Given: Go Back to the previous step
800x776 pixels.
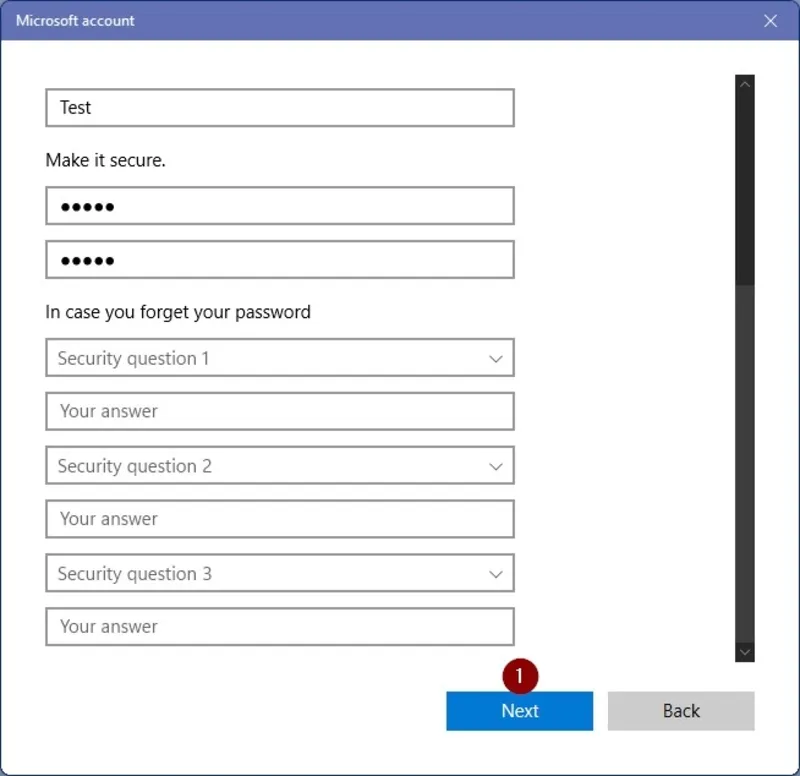Looking at the screenshot, I should pos(680,711).
